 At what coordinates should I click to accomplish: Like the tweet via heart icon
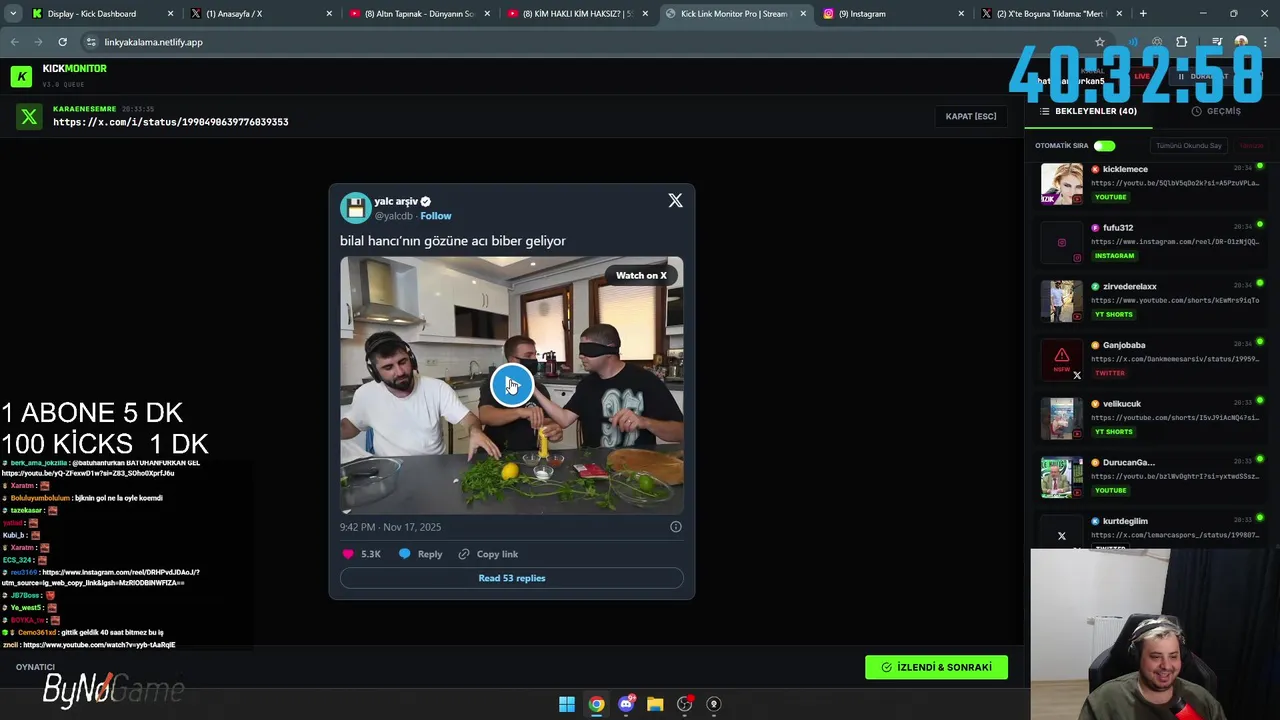pyautogui.click(x=348, y=554)
